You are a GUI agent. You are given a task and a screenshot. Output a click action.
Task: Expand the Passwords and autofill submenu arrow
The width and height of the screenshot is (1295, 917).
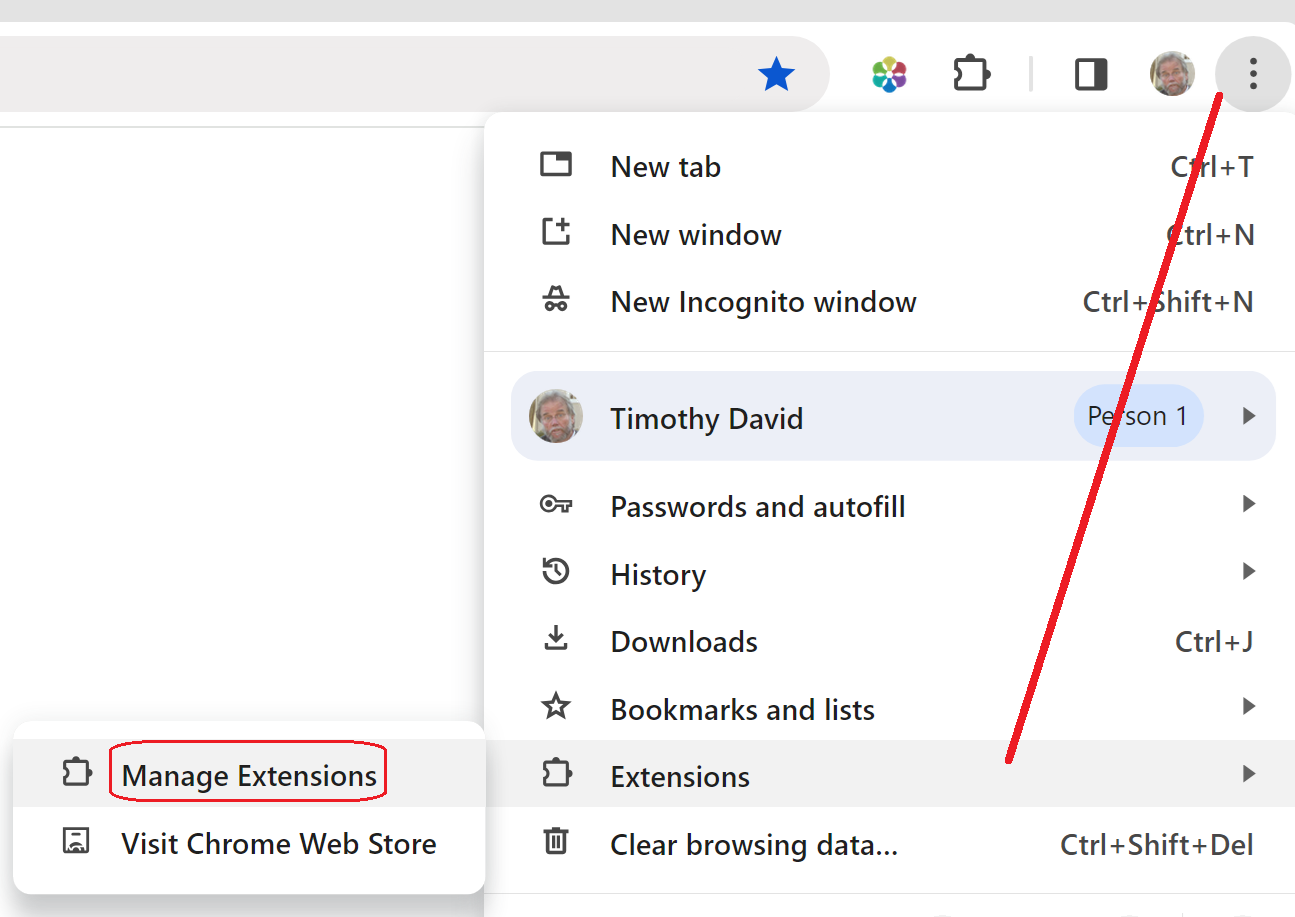pos(1248,504)
